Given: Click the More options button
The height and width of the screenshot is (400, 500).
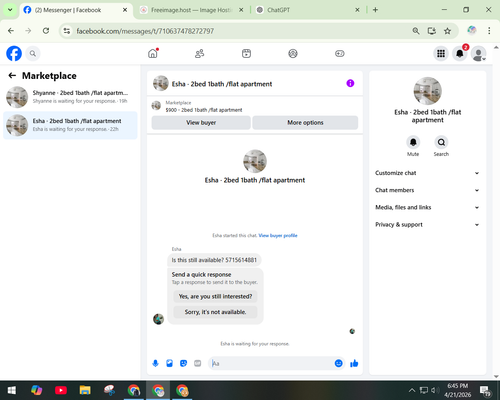Looking at the screenshot, I should (x=305, y=123).
